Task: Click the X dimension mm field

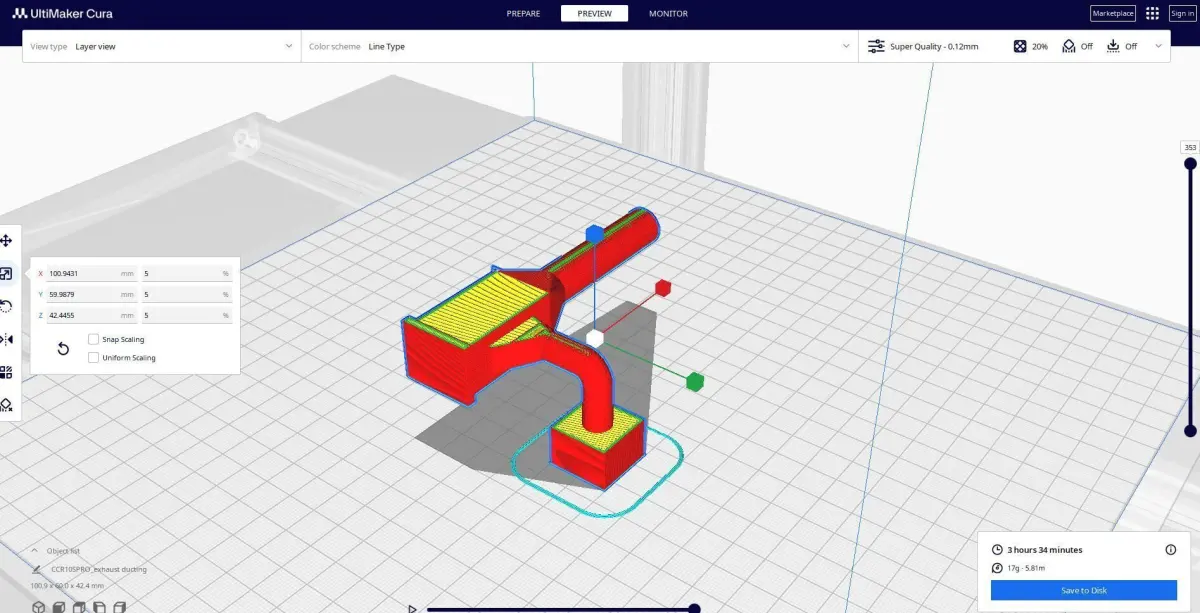Action: click(91, 273)
